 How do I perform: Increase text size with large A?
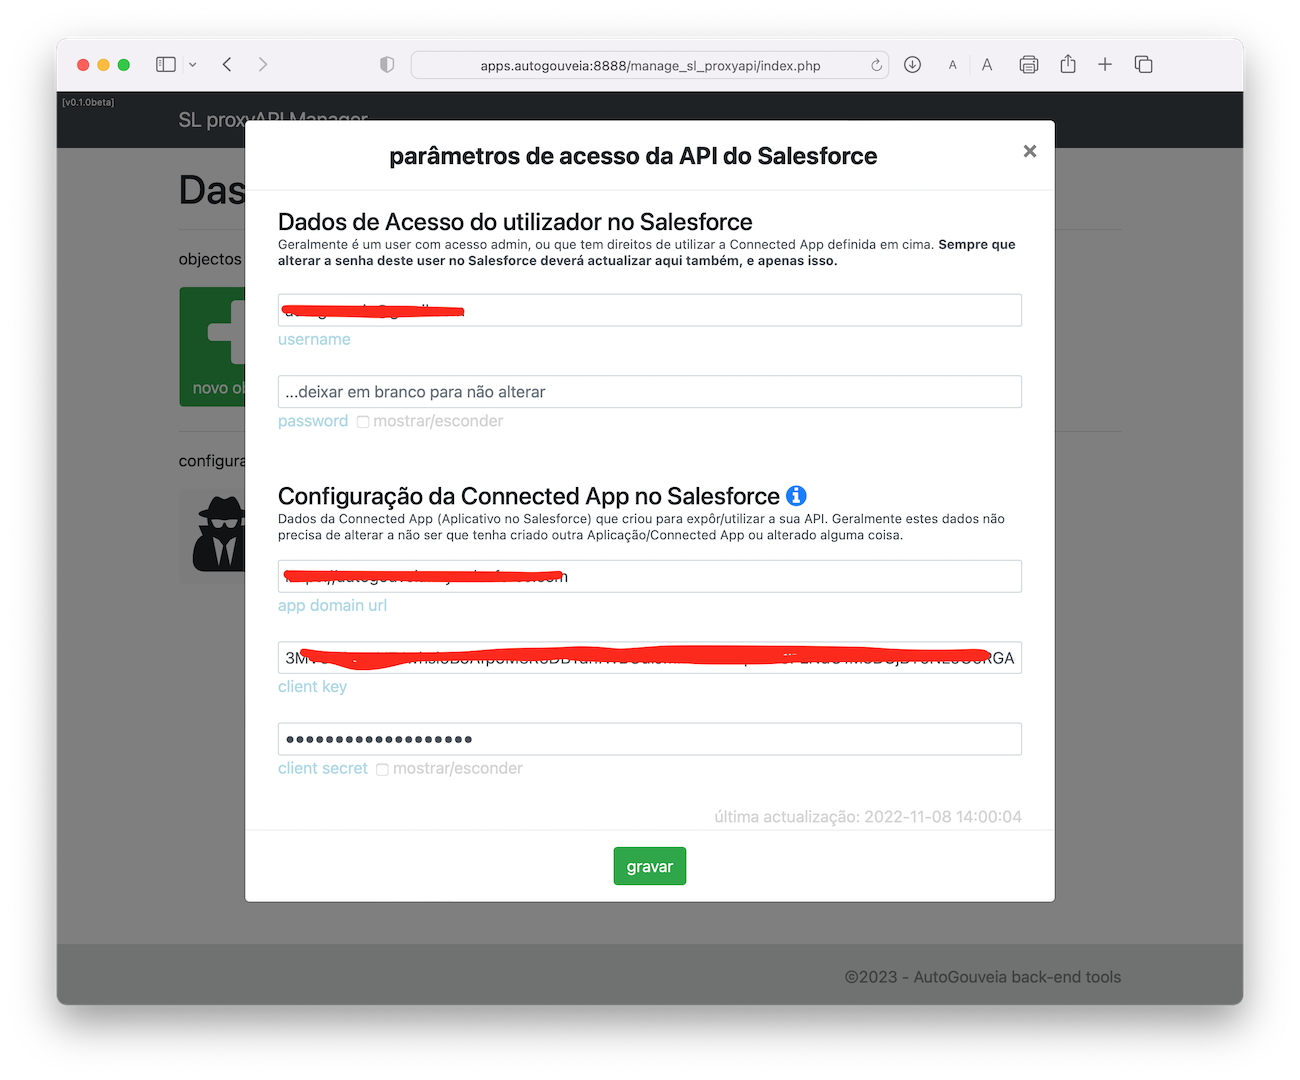[x=987, y=65]
